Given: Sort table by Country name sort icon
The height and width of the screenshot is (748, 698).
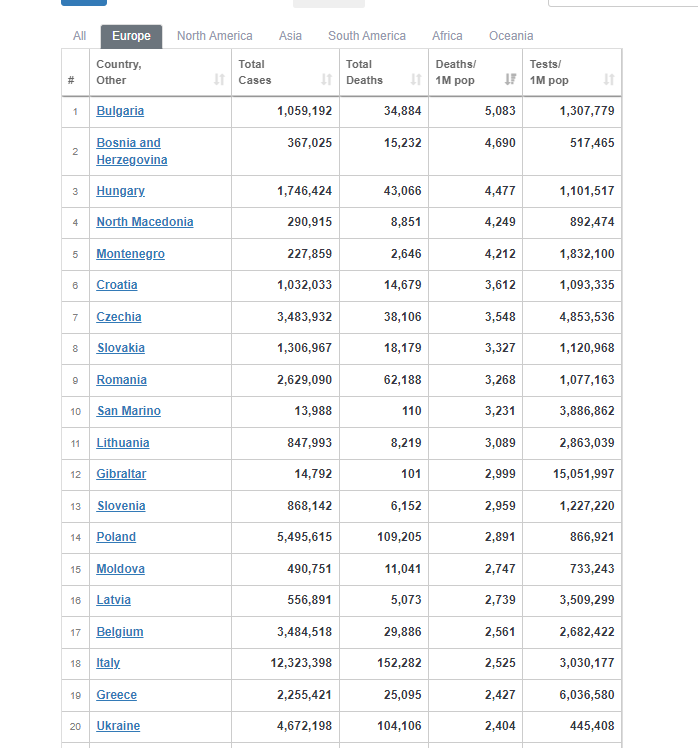Looking at the screenshot, I should (219, 80).
